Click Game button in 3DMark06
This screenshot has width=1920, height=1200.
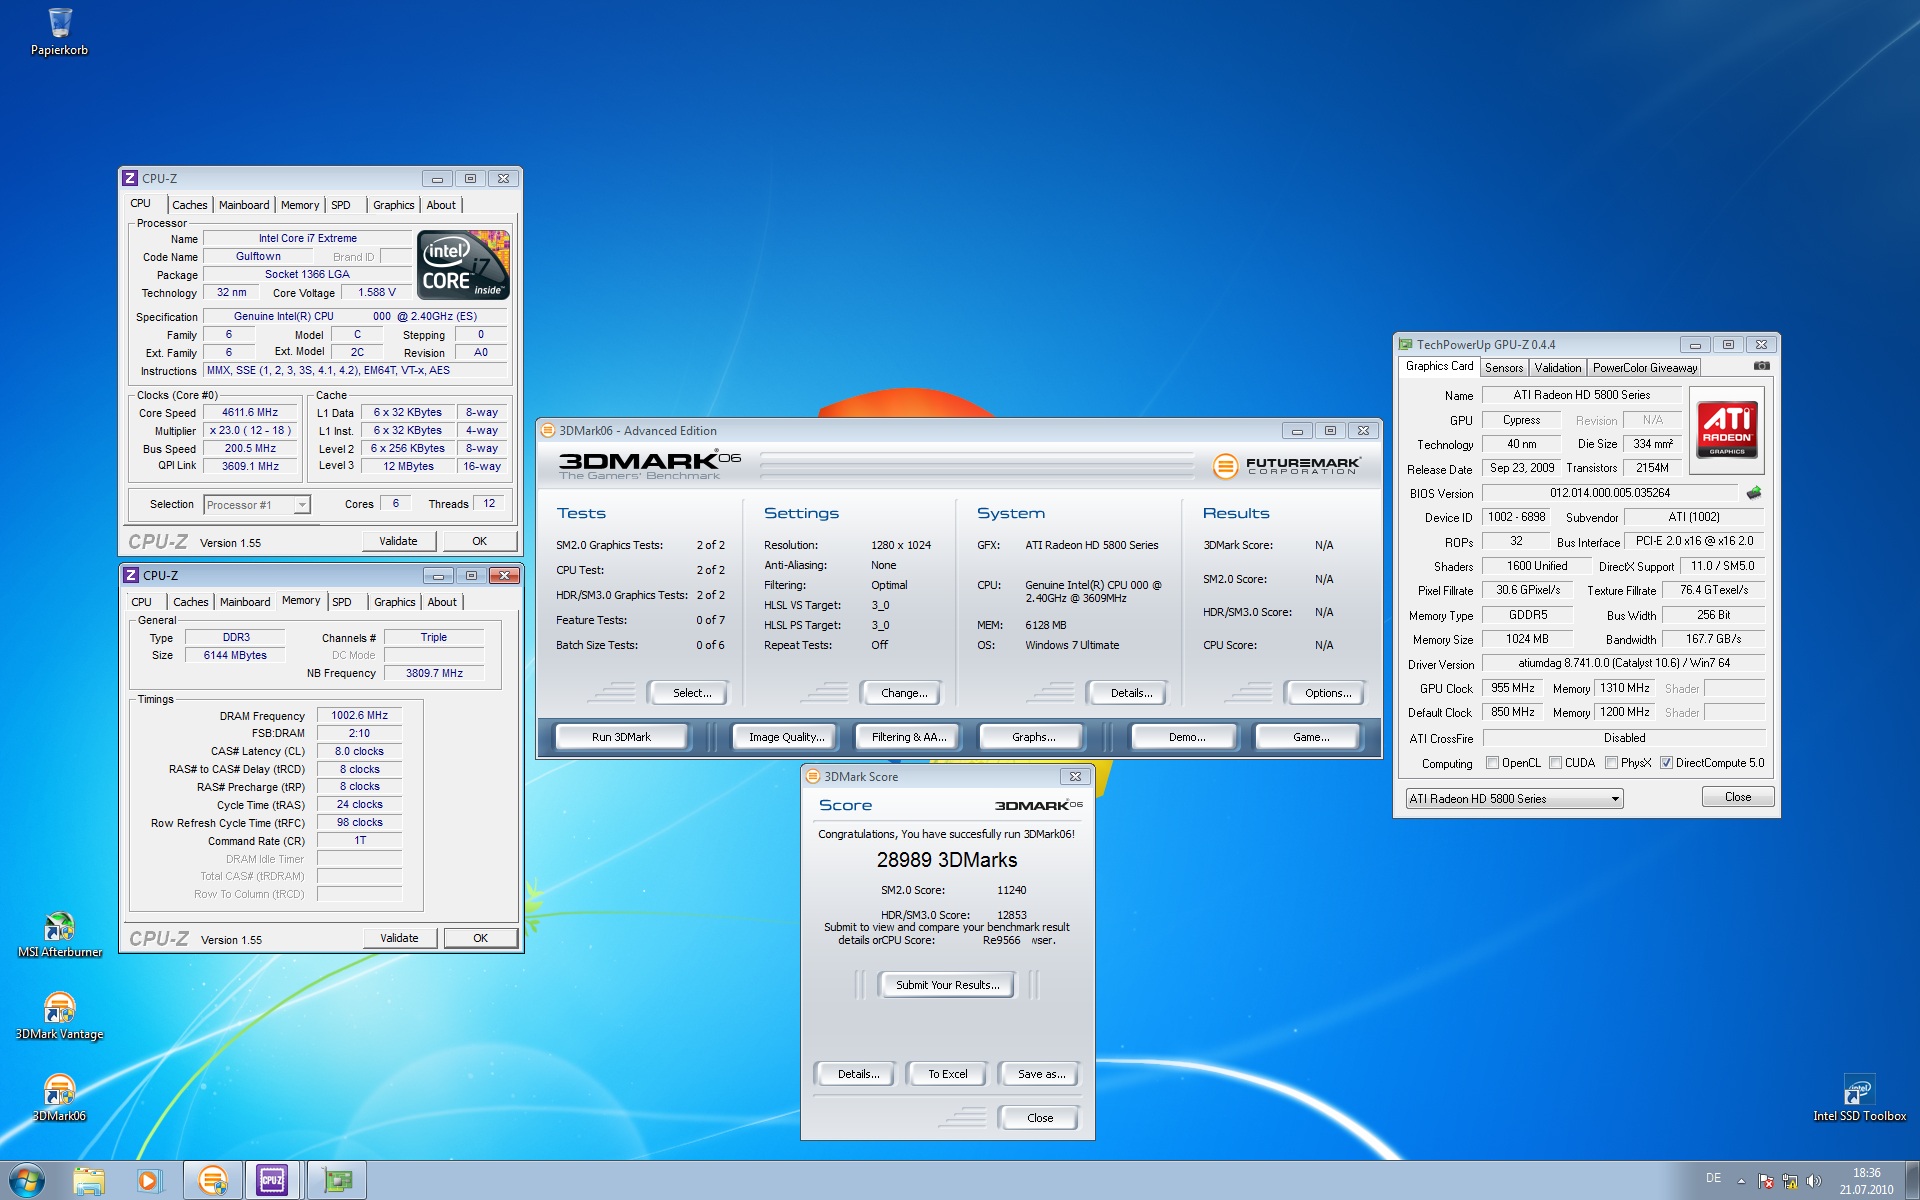pyautogui.click(x=1310, y=737)
